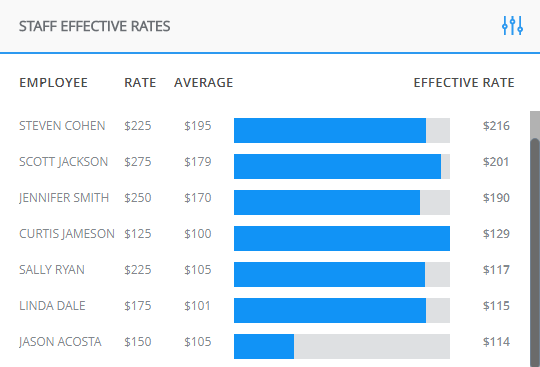Sort by the Rate column header
Image resolution: width=540 pixels, height=367 pixels.
click(x=140, y=83)
